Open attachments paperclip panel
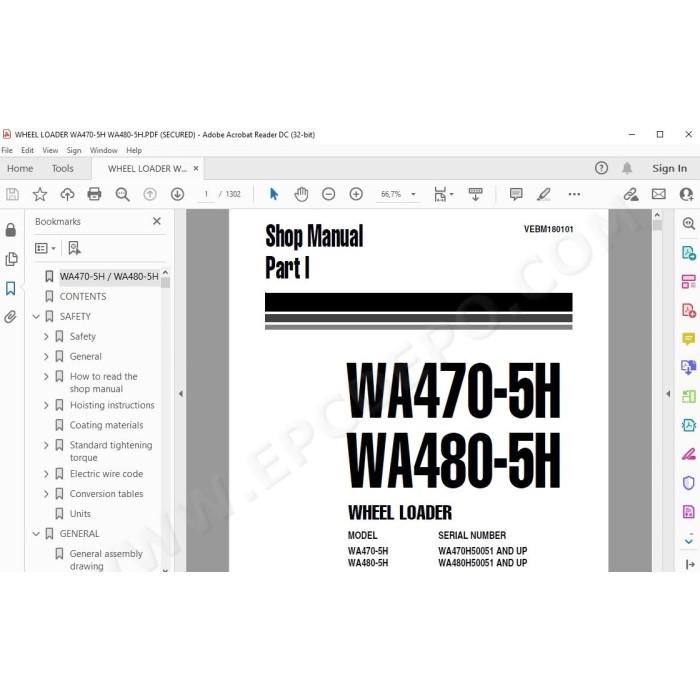Screen dimensions: 700x700 point(11,317)
